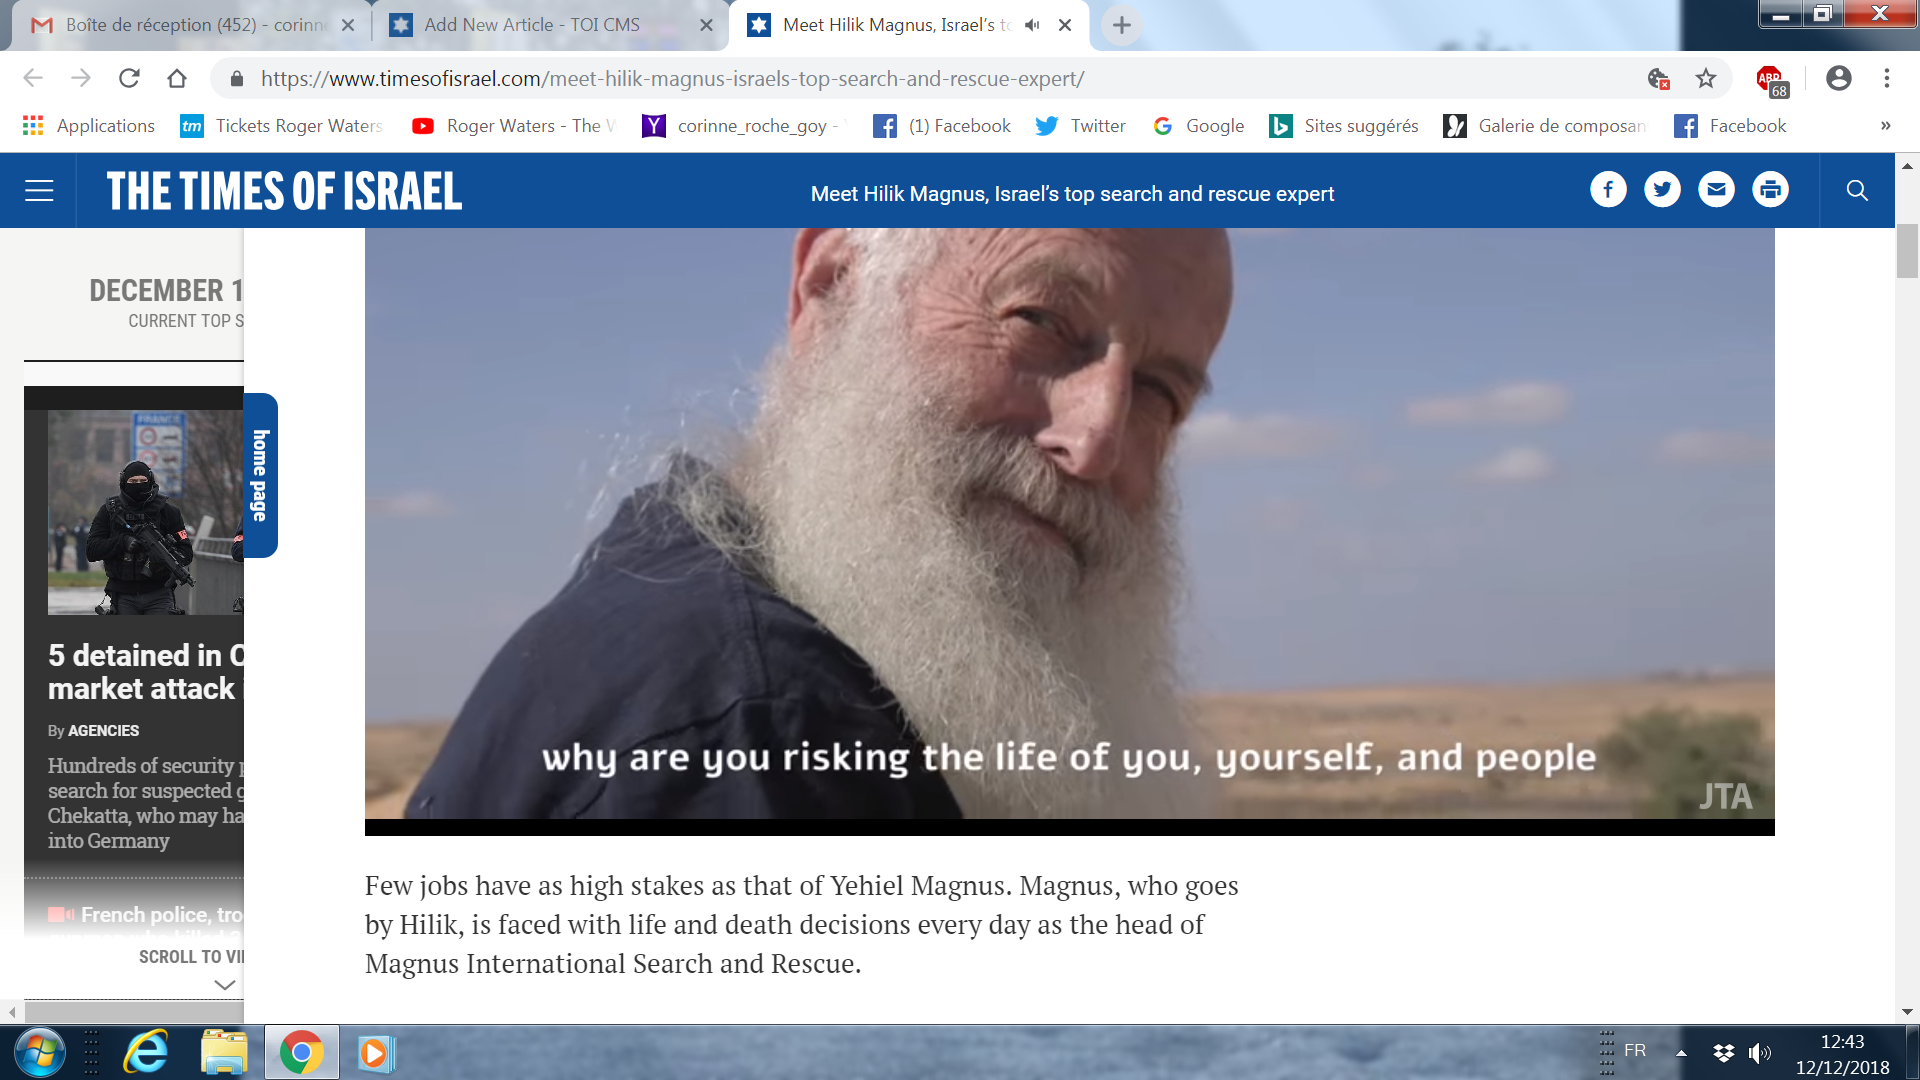Viewport: 1920px width, 1080px height.
Task: Share the article by email
Action: click(1716, 189)
